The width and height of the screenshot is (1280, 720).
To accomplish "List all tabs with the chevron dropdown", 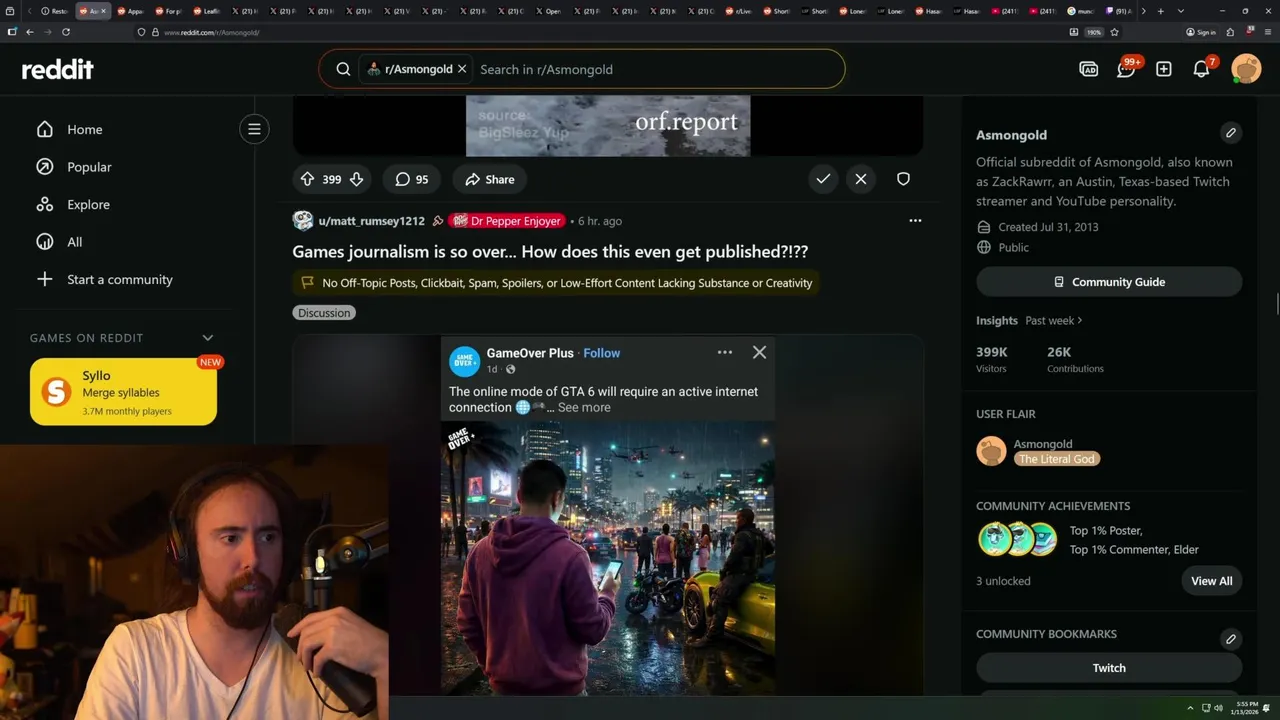I will click(x=1181, y=11).
